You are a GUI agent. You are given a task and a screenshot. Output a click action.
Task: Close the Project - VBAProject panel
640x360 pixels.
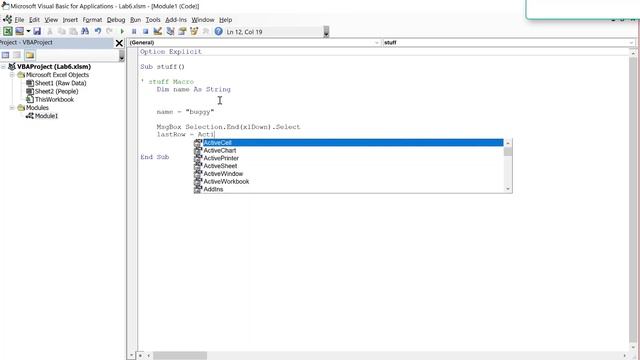(x=119, y=43)
